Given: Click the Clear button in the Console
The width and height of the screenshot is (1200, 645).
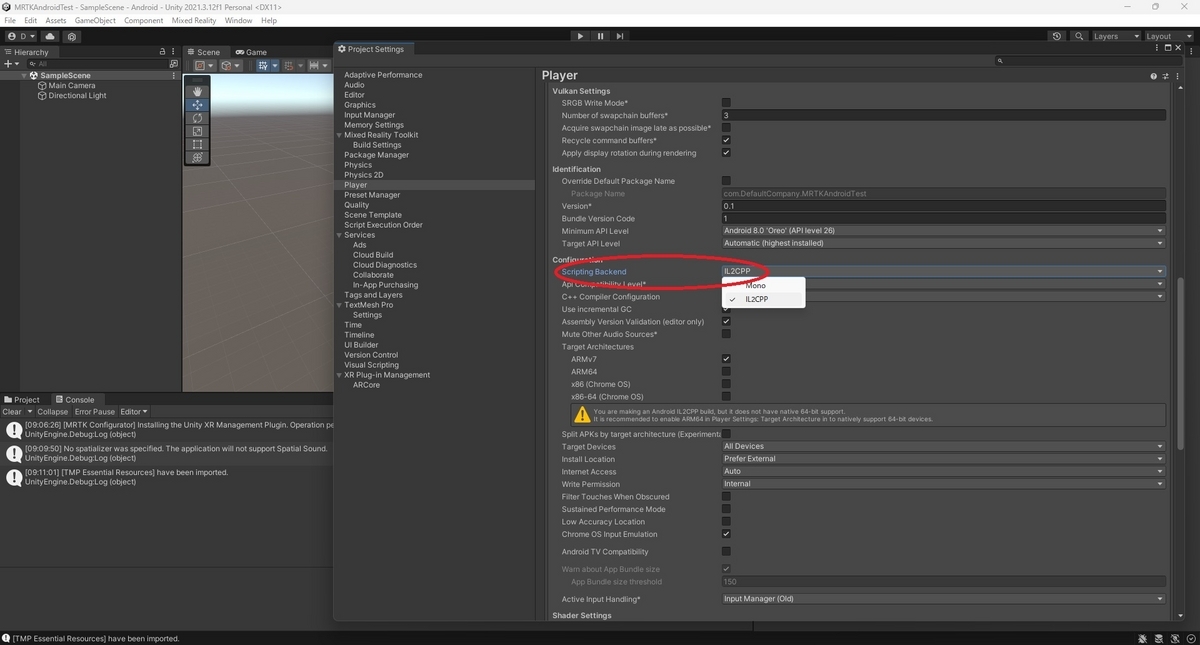Looking at the screenshot, I should 13,411.
